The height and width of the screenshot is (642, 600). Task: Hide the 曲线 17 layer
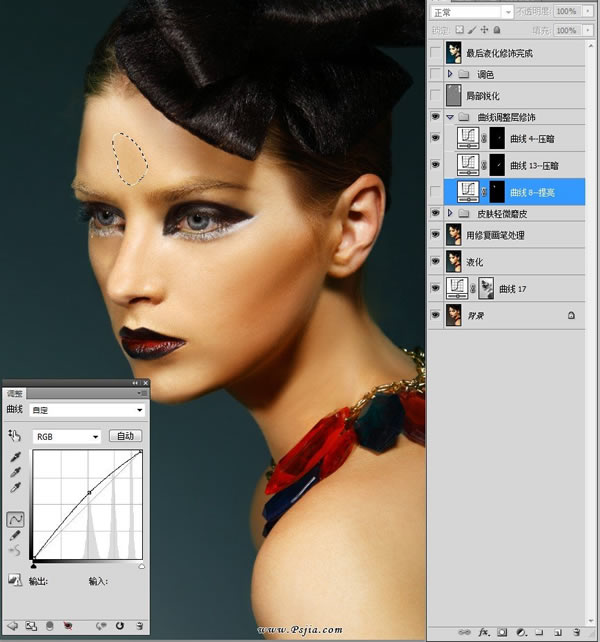click(x=435, y=288)
